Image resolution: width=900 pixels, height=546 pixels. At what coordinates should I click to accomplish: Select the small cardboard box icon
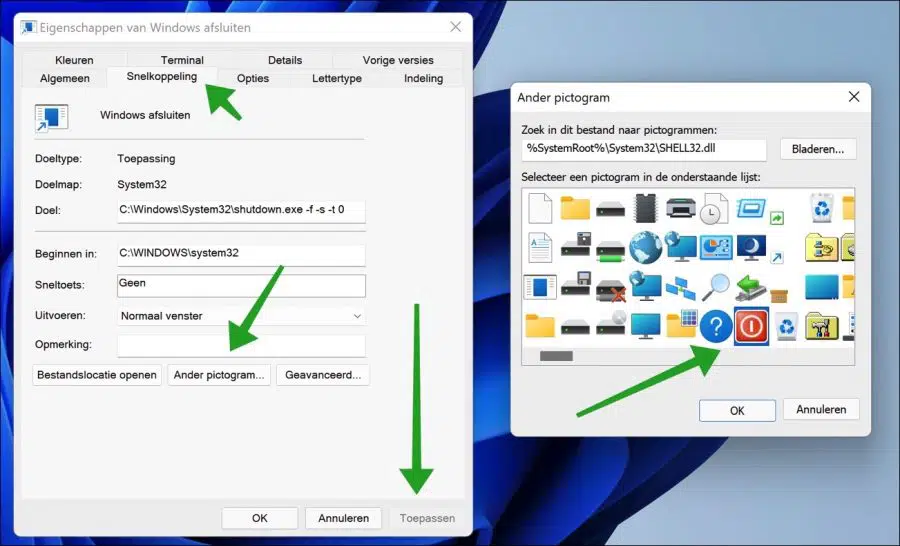point(778,296)
